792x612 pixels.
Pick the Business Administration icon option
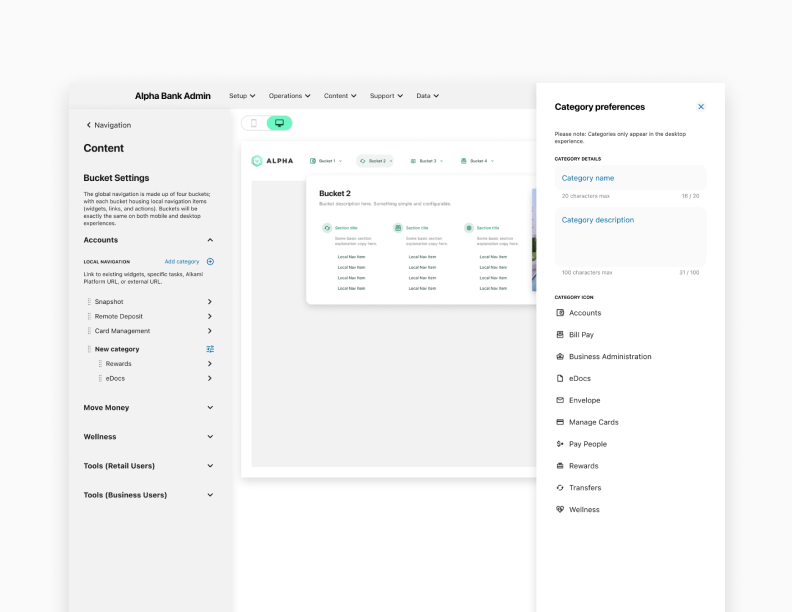609,357
